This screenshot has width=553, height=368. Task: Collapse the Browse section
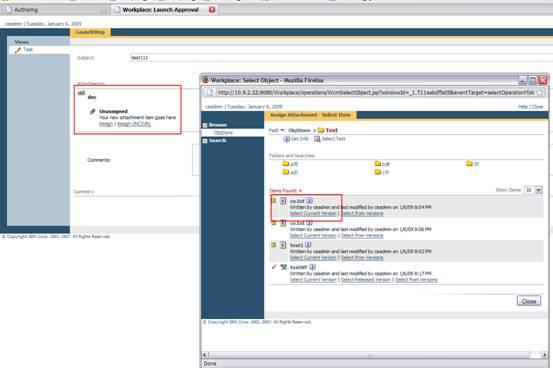click(205, 125)
